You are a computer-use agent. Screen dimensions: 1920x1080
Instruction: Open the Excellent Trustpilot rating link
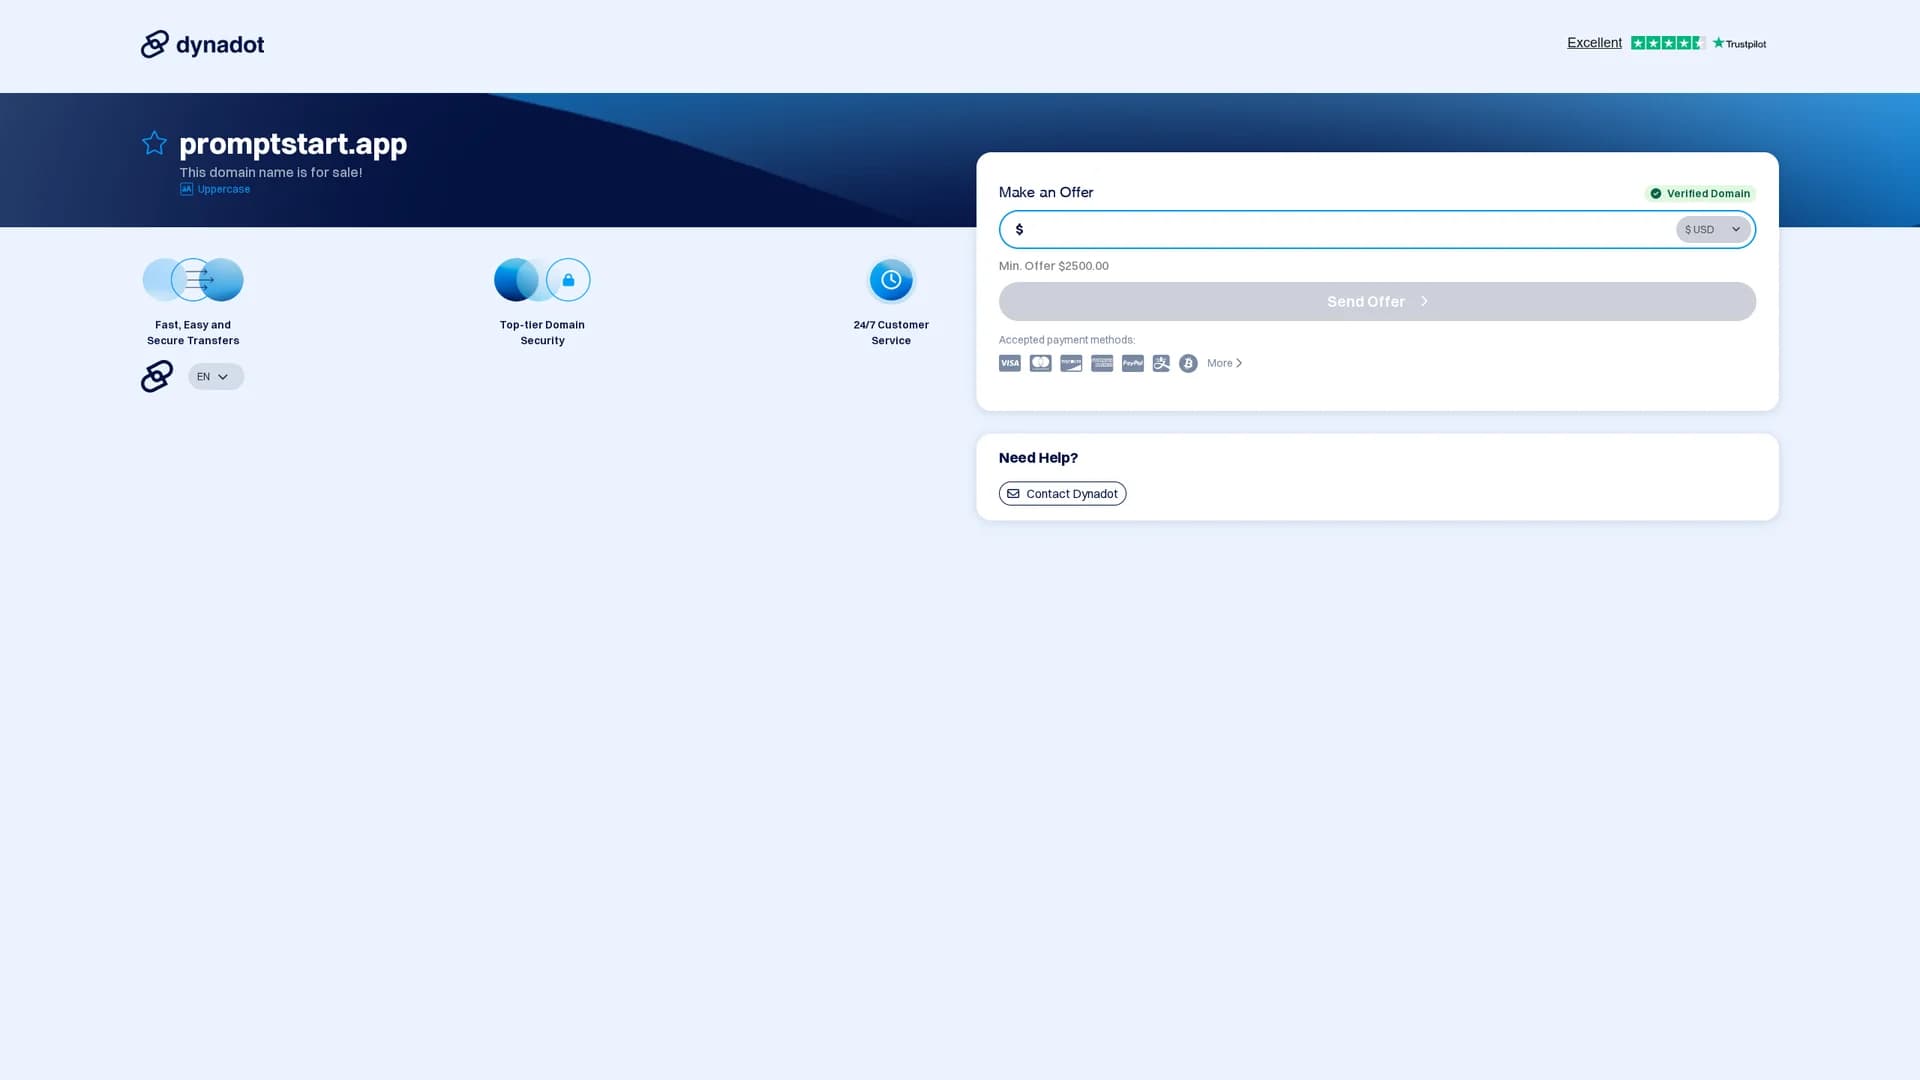pos(1594,43)
